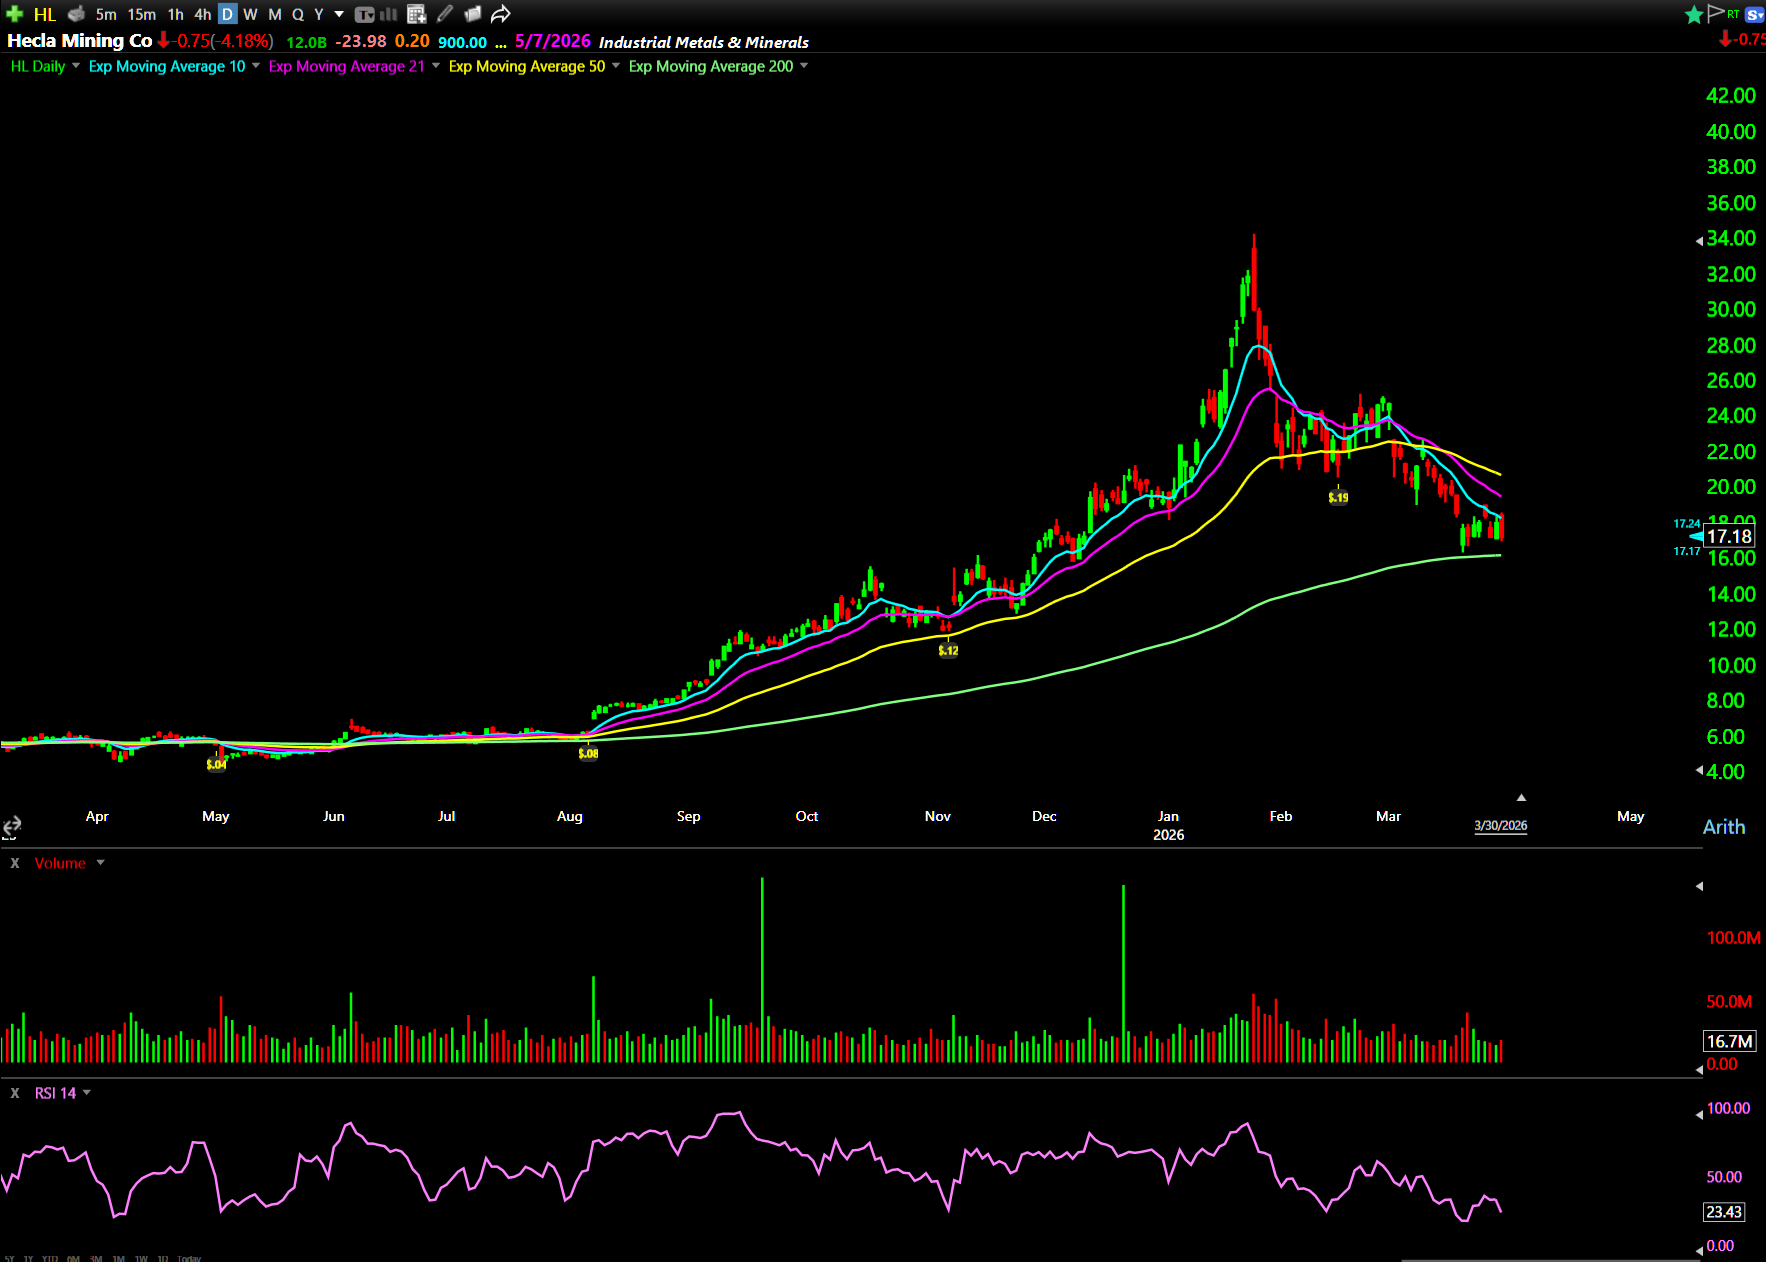Viewport: 1766px width, 1262px height.
Task: Click the HL ticker symbol
Action: click(45, 14)
